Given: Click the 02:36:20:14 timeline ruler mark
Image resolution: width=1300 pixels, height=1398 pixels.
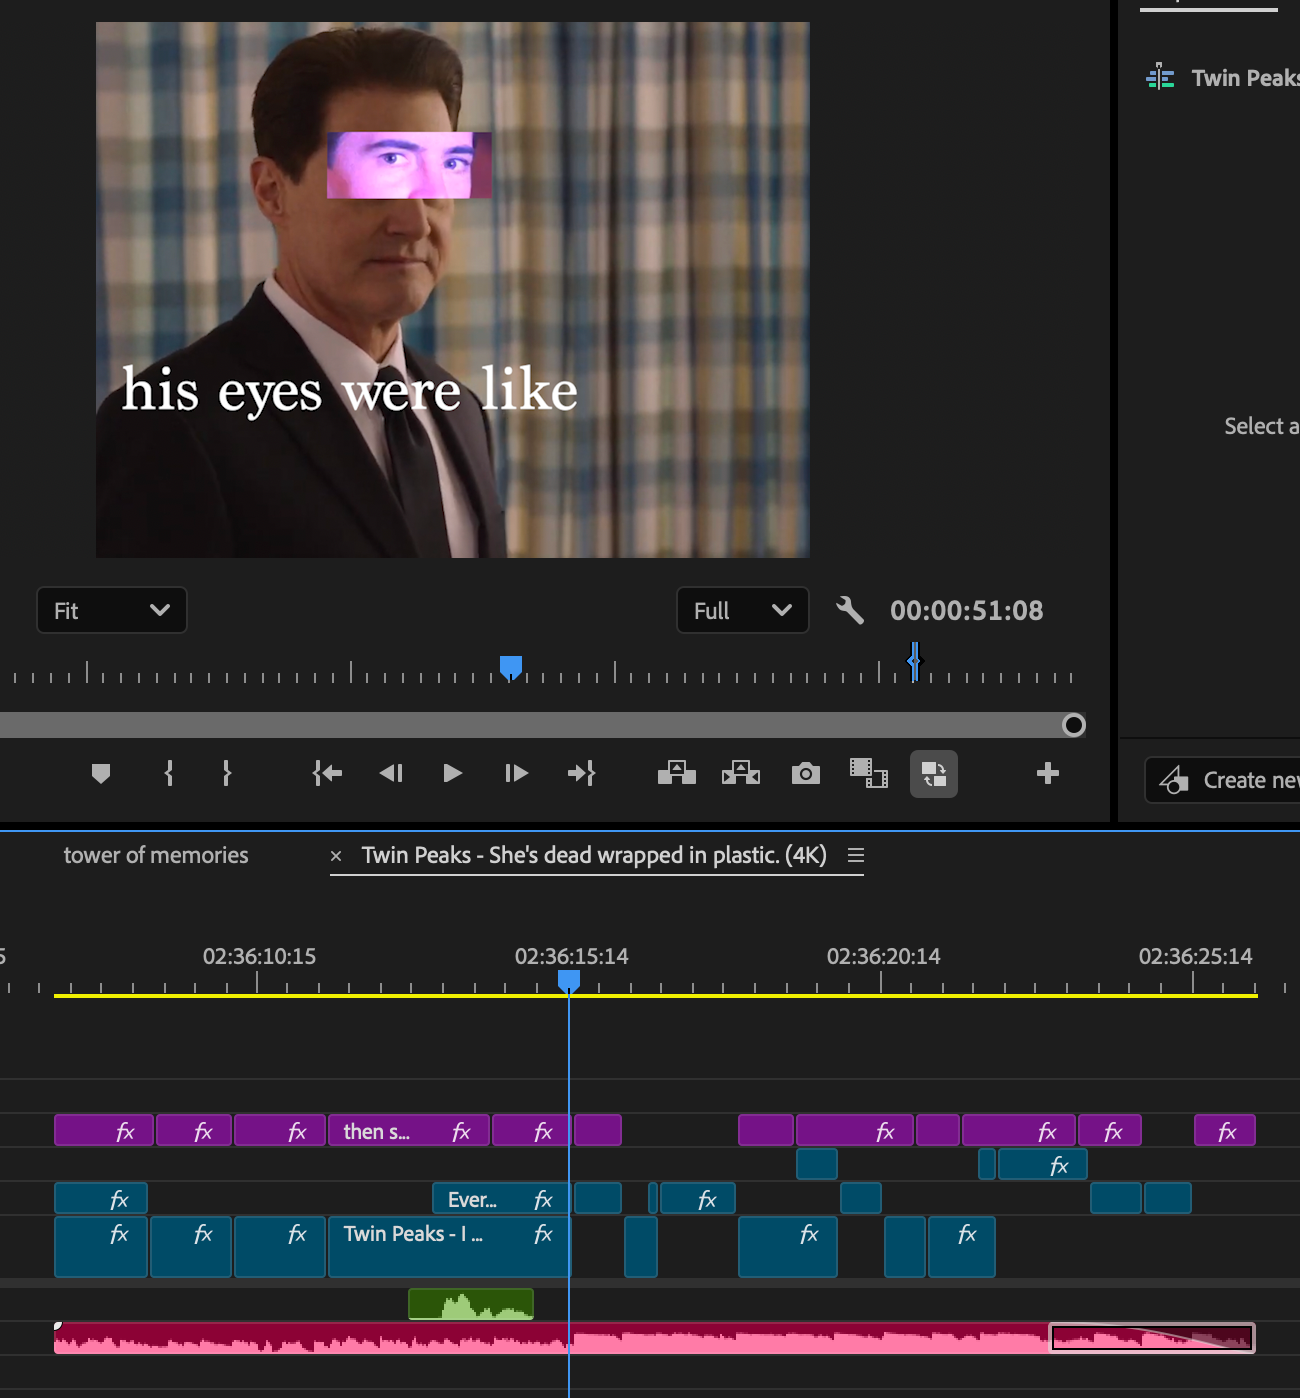Looking at the screenshot, I should (x=883, y=956).
